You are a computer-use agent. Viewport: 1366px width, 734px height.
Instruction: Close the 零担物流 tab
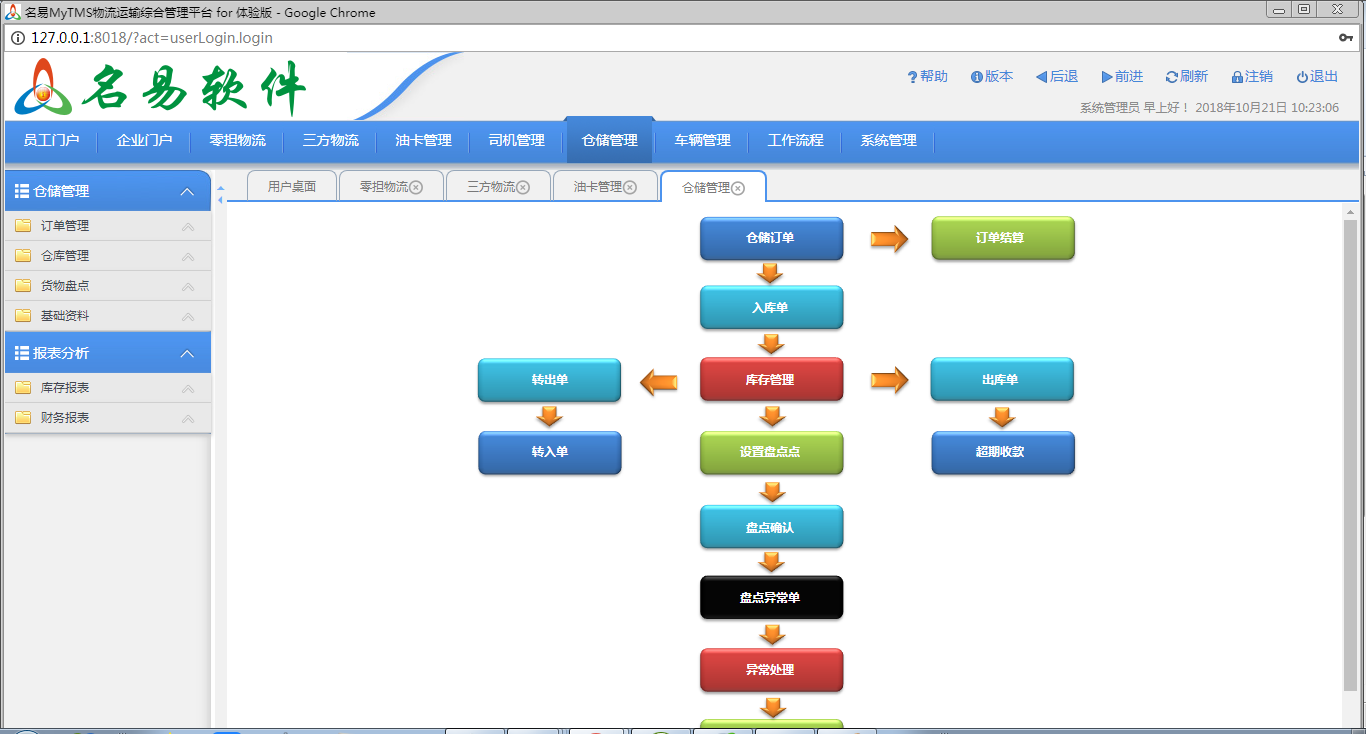click(418, 185)
